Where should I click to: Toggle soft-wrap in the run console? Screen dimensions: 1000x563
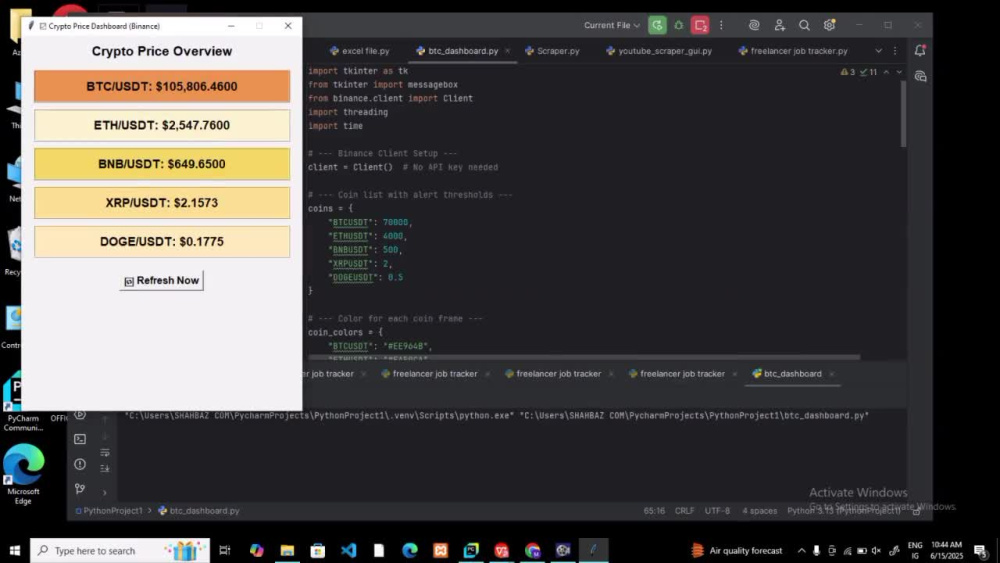105,453
